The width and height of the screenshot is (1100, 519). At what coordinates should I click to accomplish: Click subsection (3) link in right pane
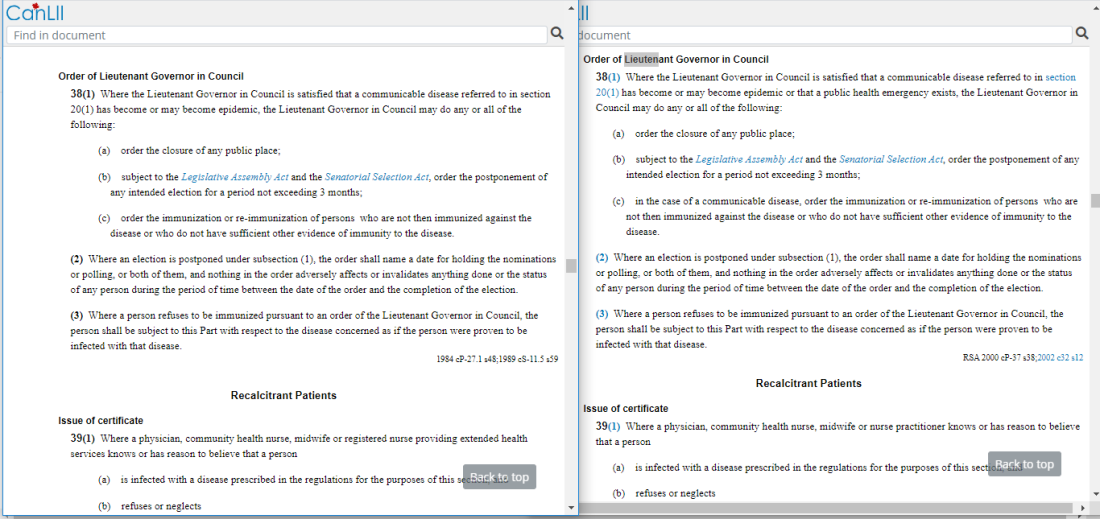(x=602, y=314)
